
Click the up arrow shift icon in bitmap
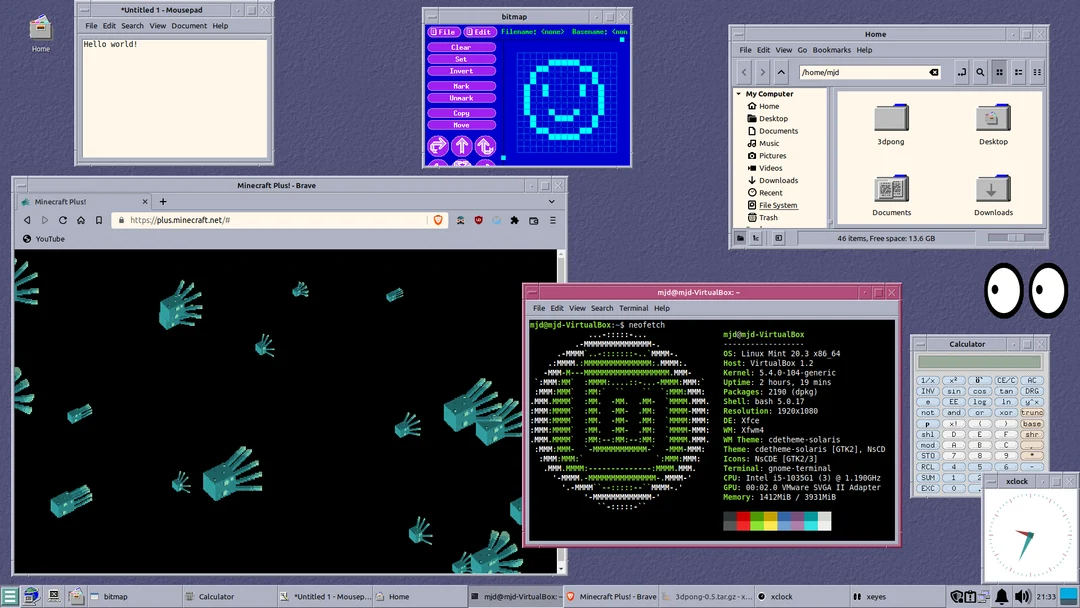coord(461,146)
